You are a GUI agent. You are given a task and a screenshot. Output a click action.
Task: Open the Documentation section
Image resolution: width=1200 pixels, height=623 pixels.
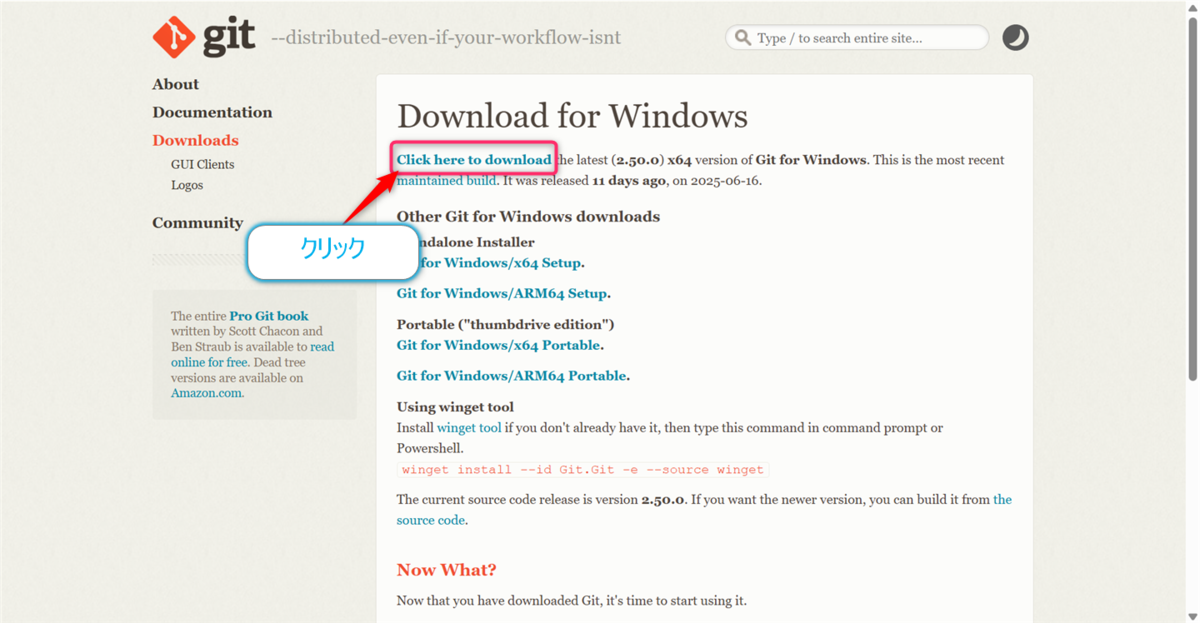(x=212, y=112)
